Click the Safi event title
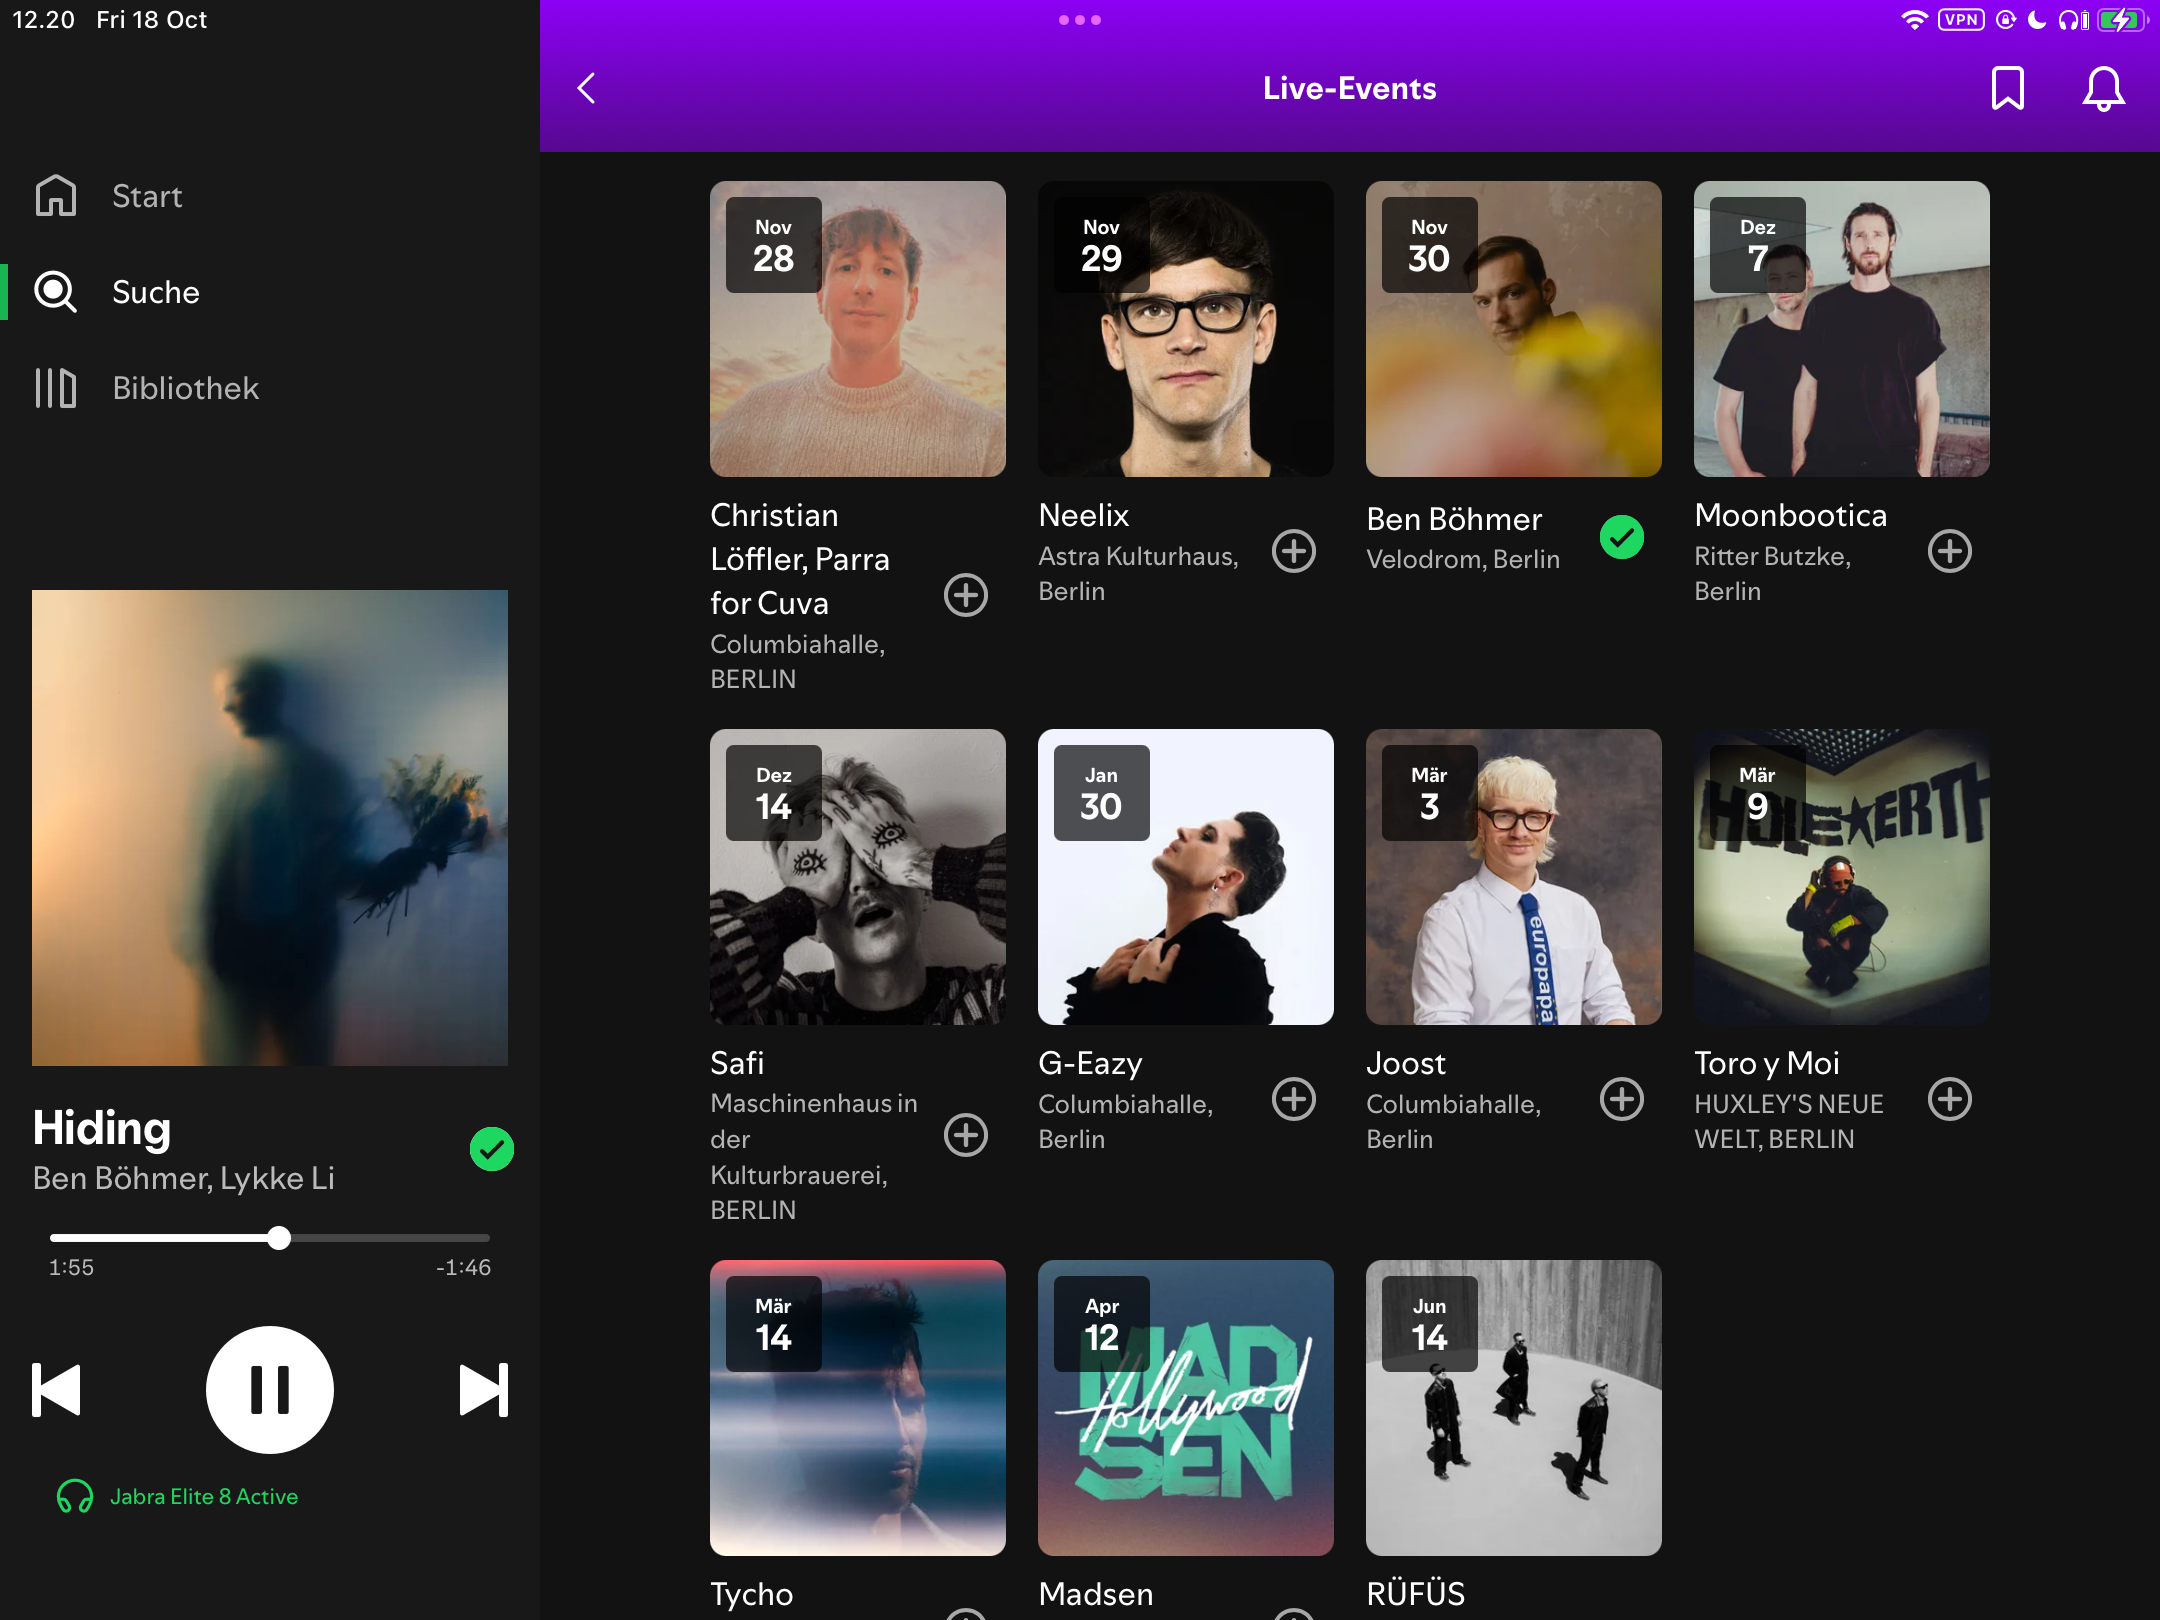Screen dimensions: 2160x1620 [737, 1063]
